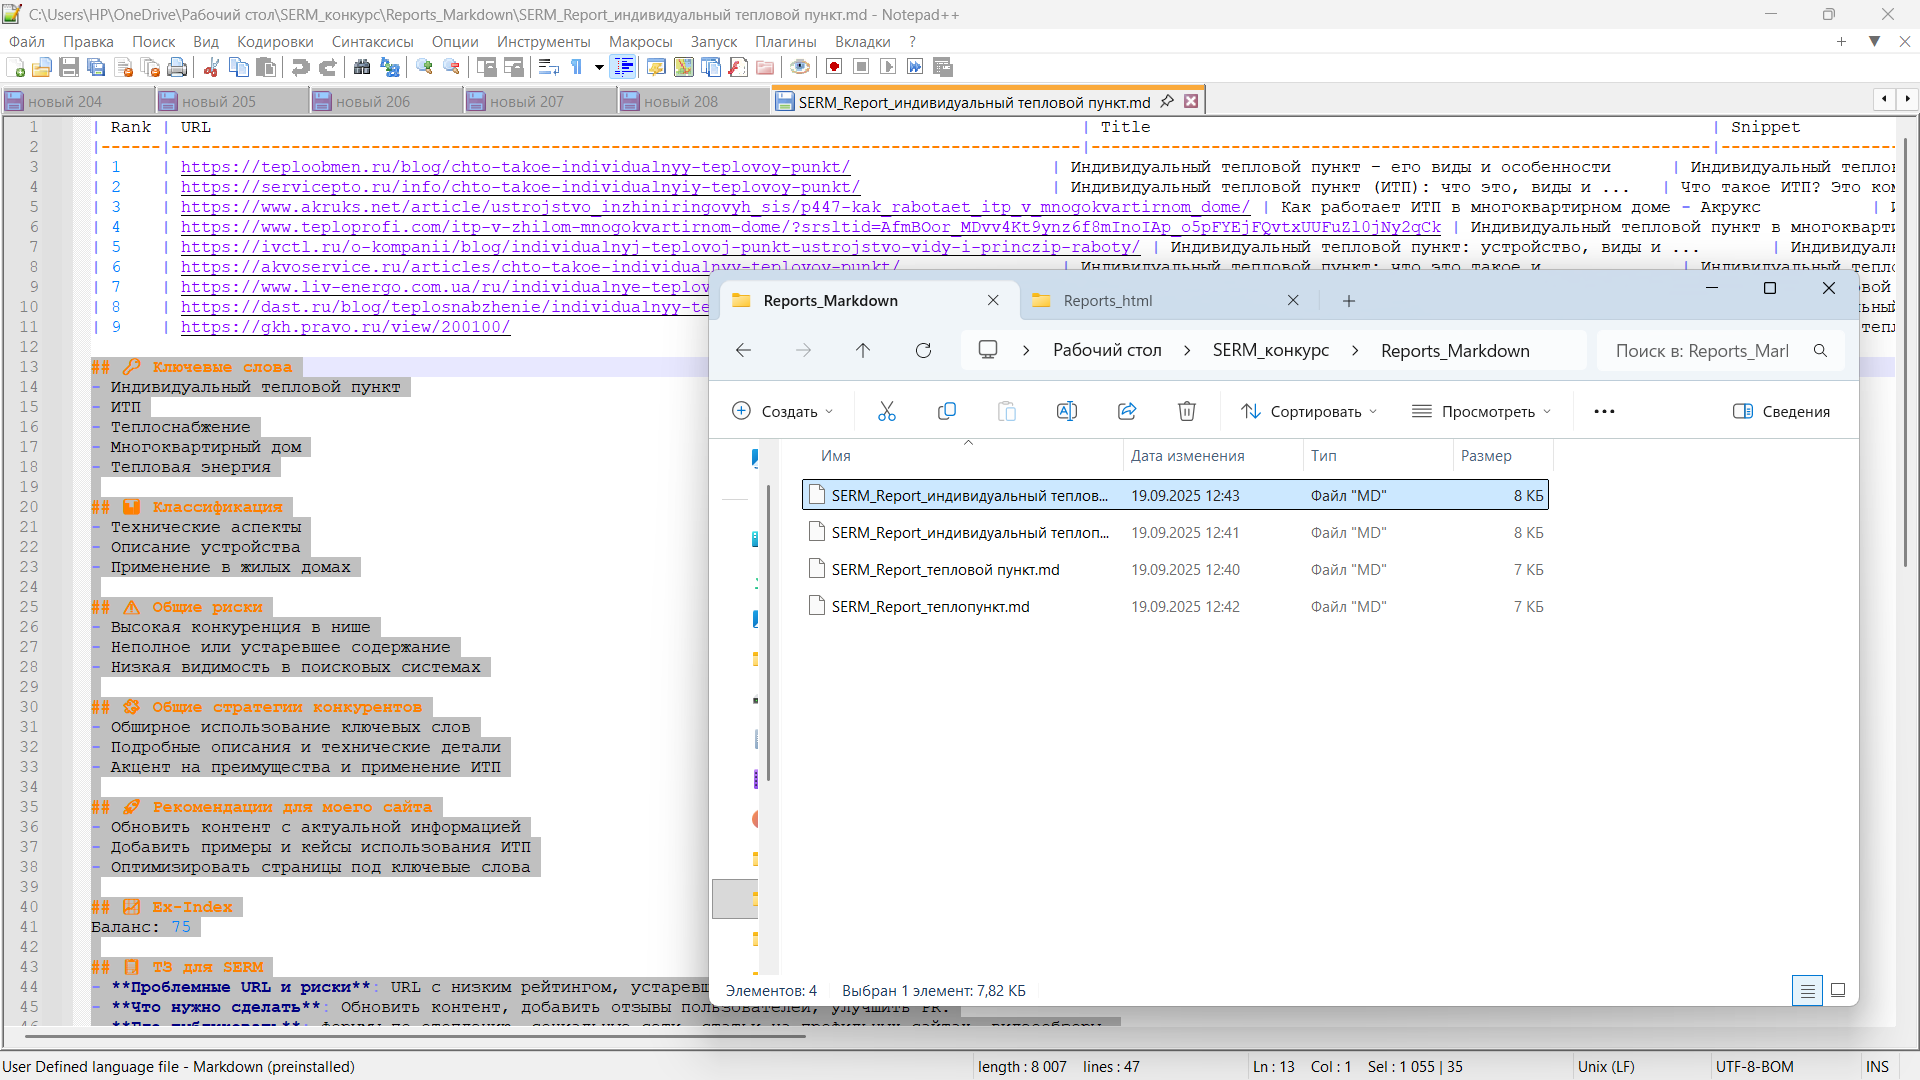1920x1080 pixels.
Task: Close the active SERM_Report tab with red X
Action: pyautogui.click(x=1191, y=101)
